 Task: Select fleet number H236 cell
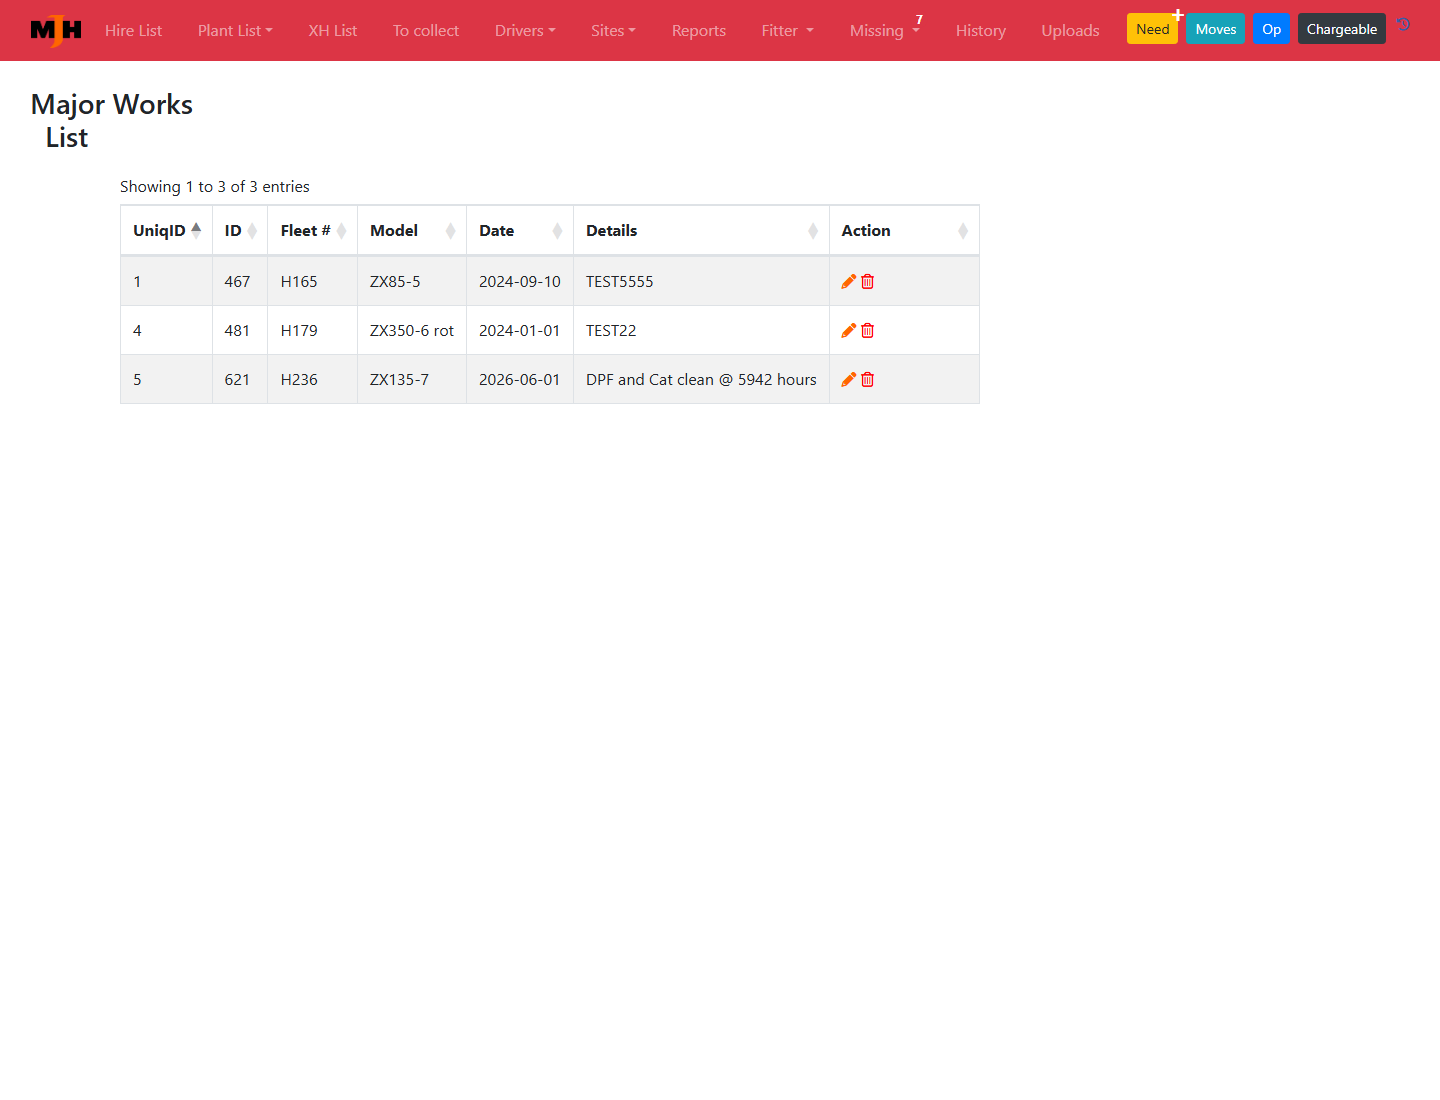(312, 380)
